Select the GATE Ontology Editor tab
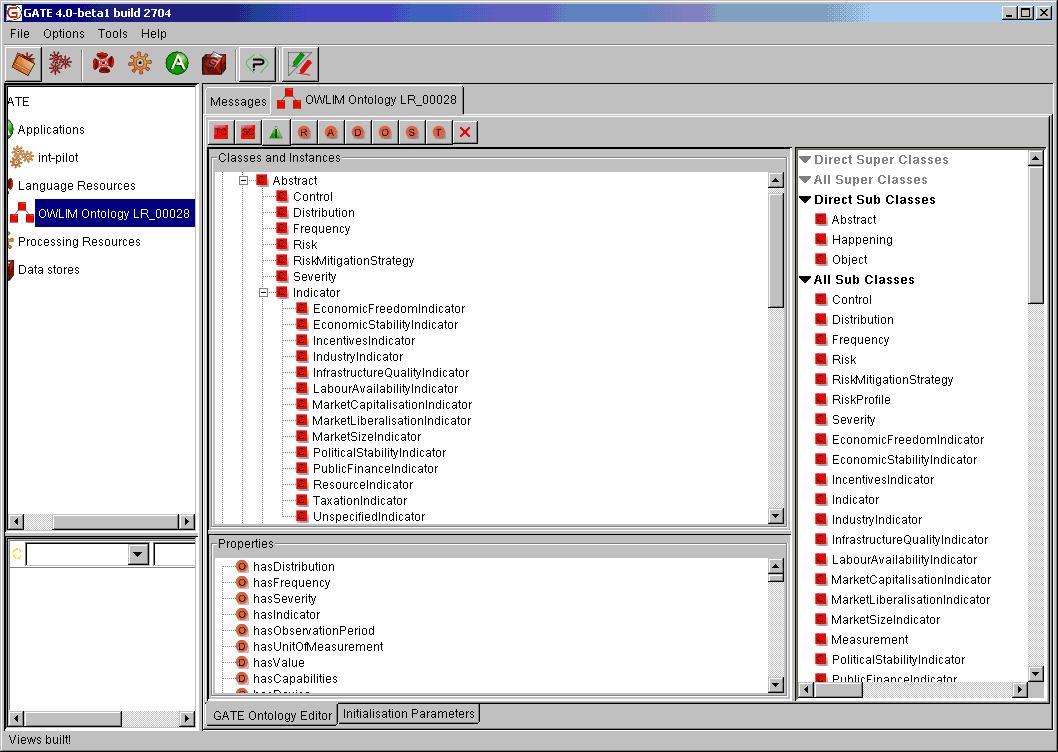Screen dimensions: 1058x752 tap(272, 715)
